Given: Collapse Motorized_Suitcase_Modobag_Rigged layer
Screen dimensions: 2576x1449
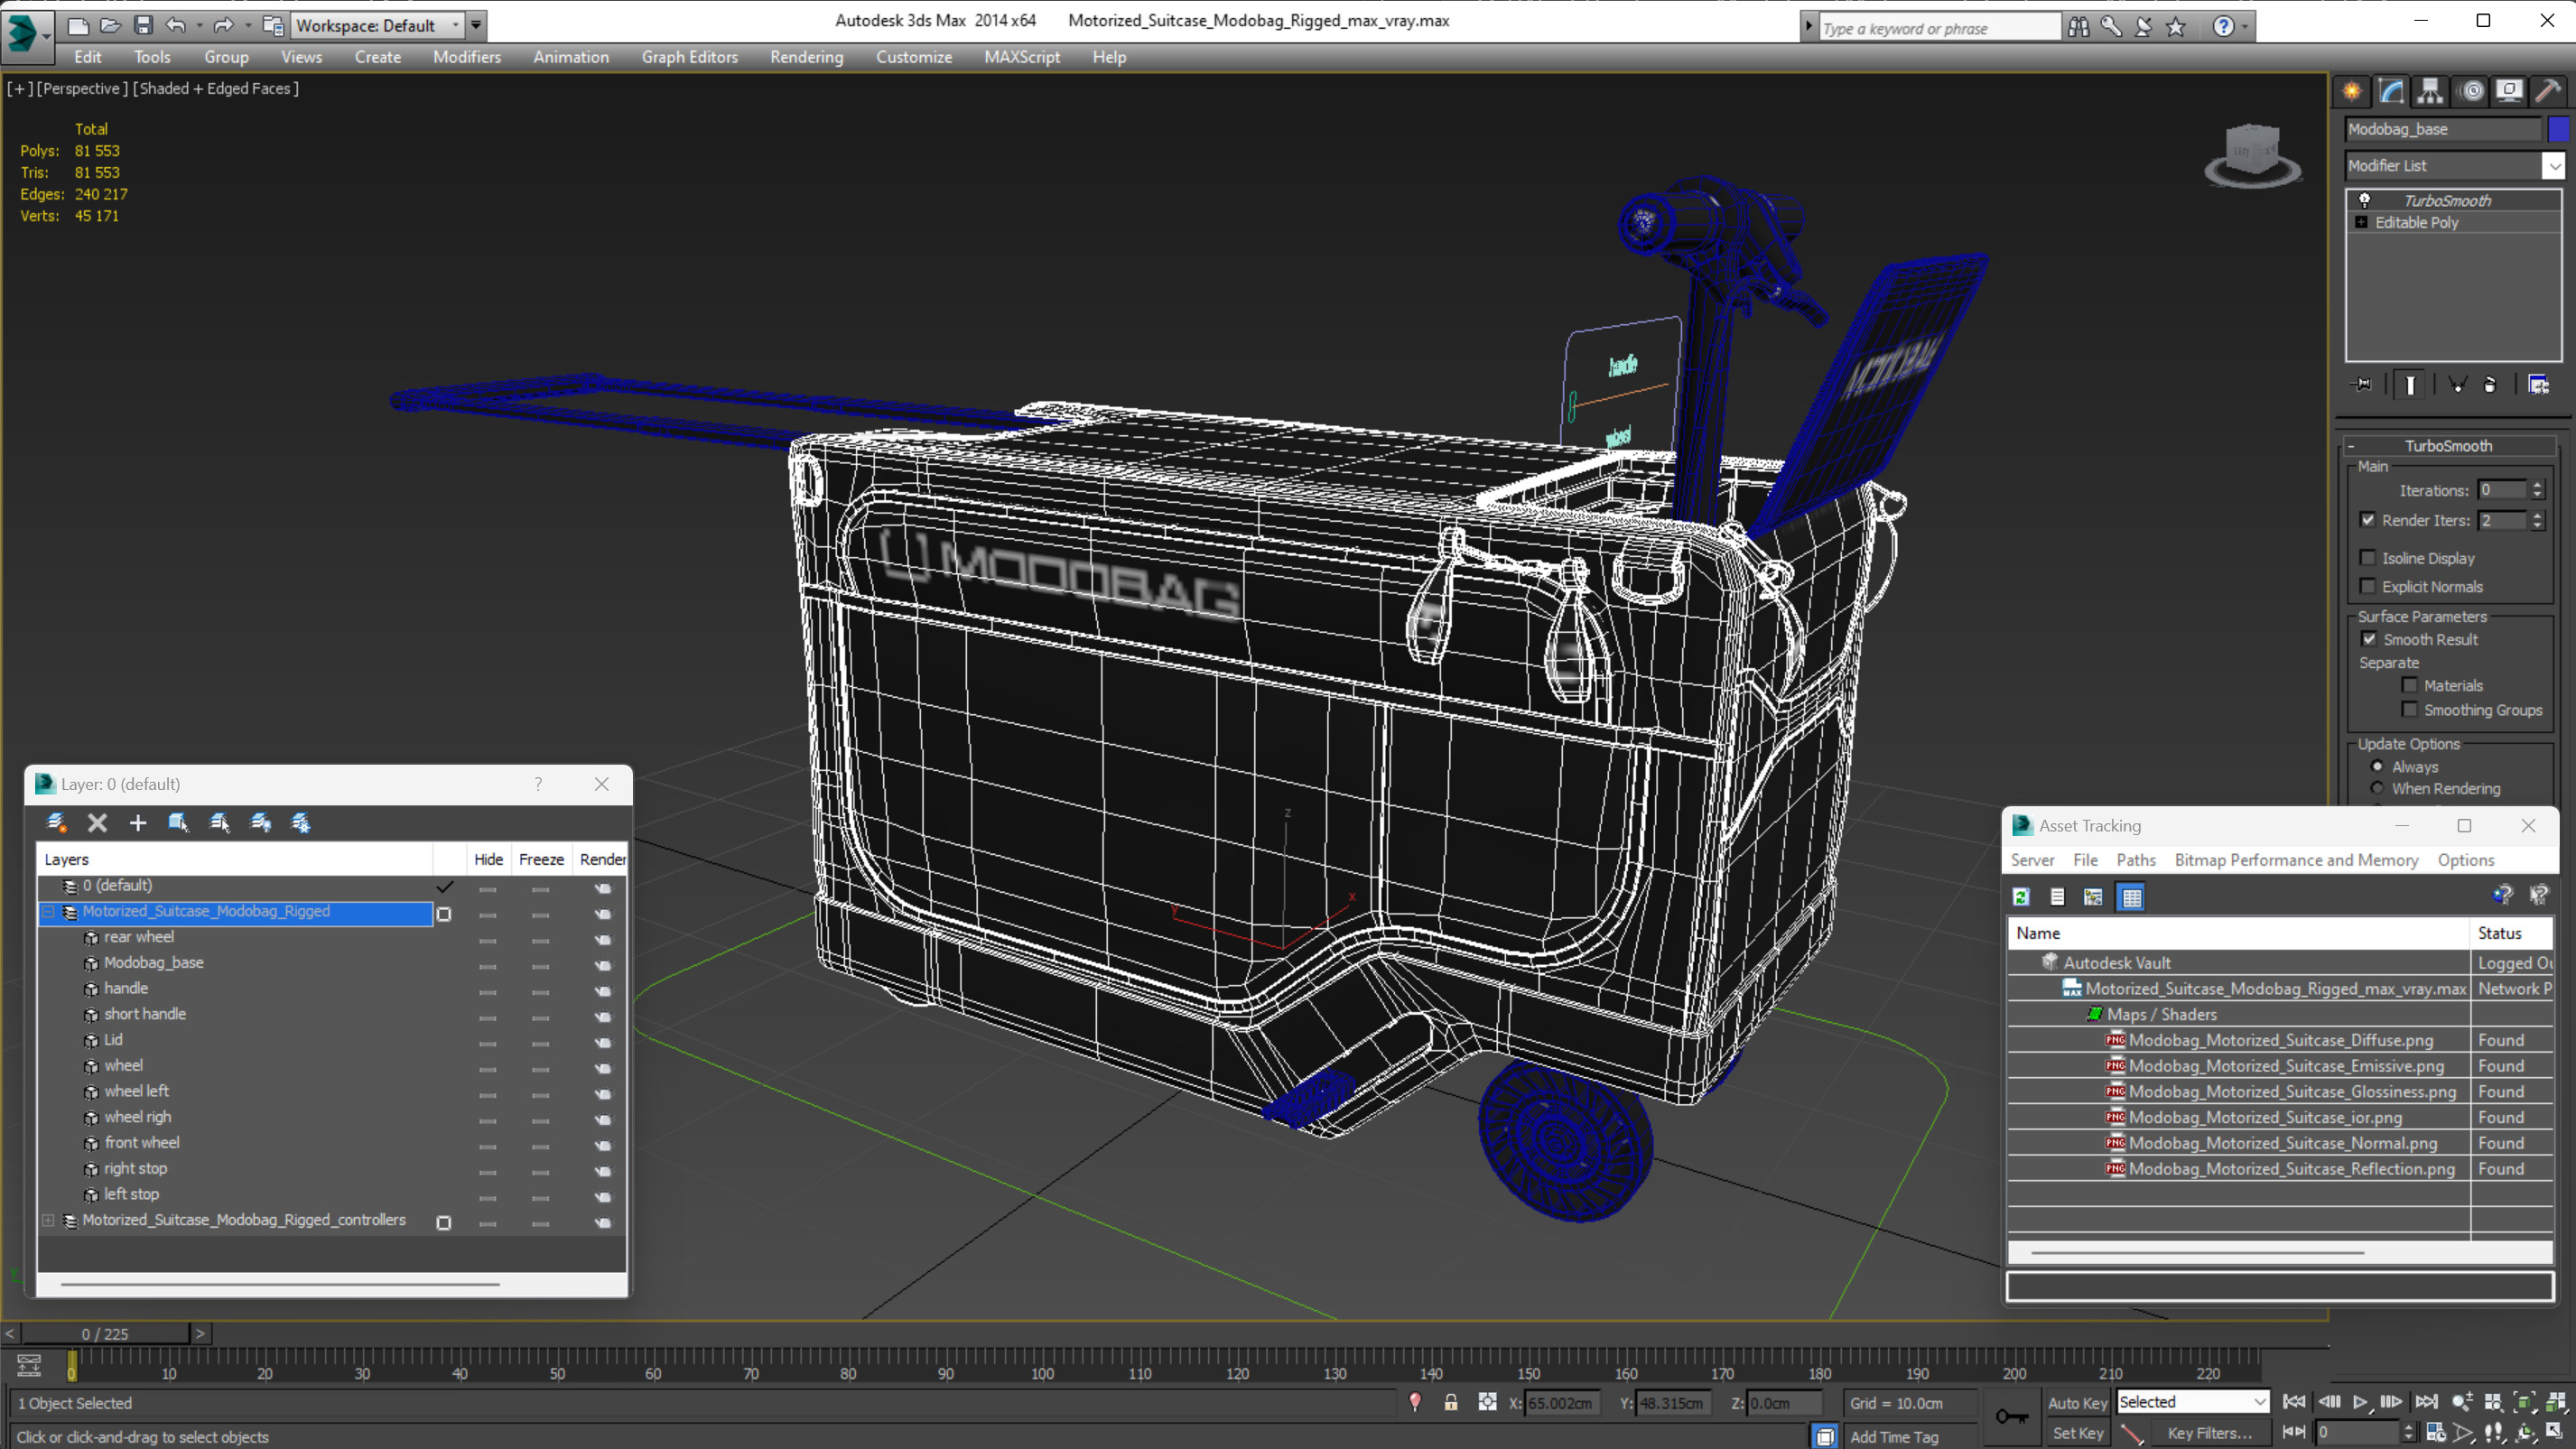Looking at the screenshot, I should (48, 911).
